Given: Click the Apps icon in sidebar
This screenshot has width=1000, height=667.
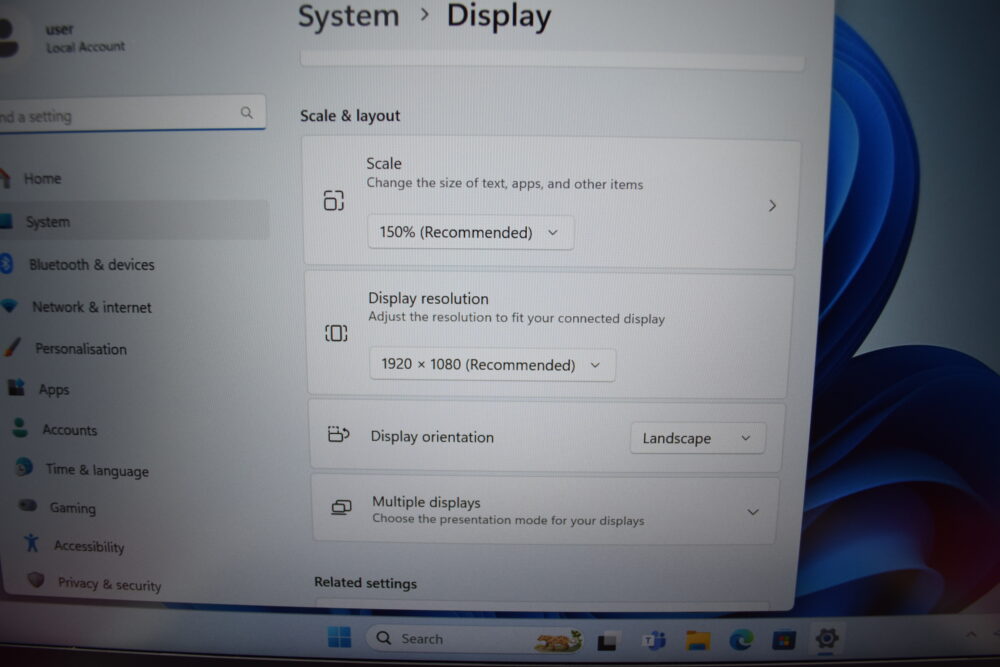Looking at the screenshot, I should 17,387.
